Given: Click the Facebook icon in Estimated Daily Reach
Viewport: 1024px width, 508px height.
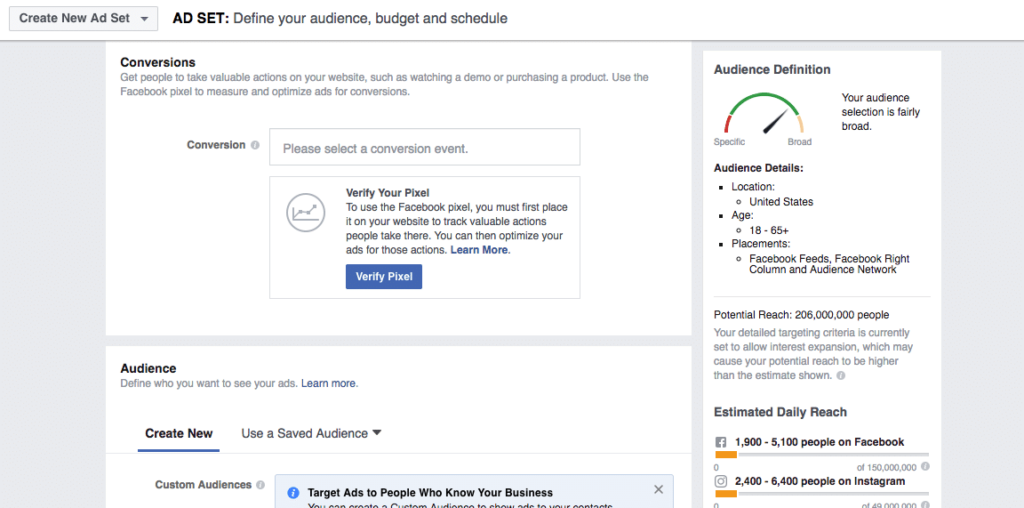Looking at the screenshot, I should 721,442.
